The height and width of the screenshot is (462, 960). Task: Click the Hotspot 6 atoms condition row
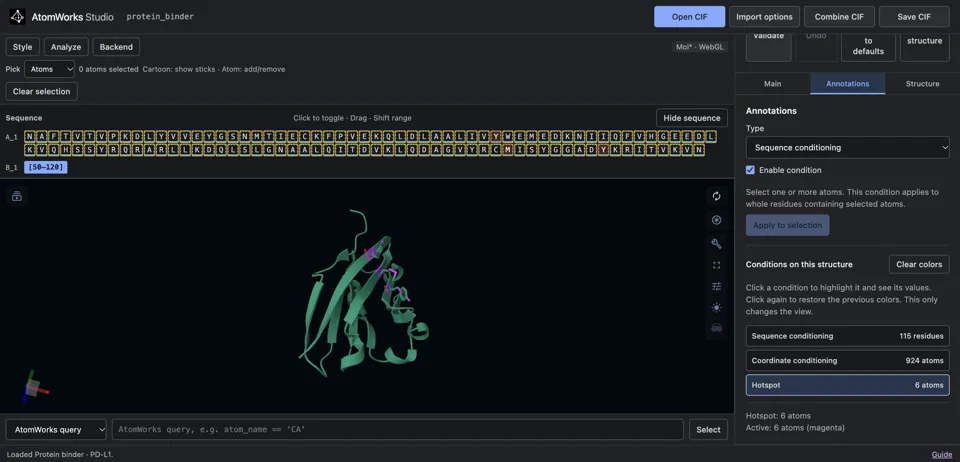click(847, 385)
